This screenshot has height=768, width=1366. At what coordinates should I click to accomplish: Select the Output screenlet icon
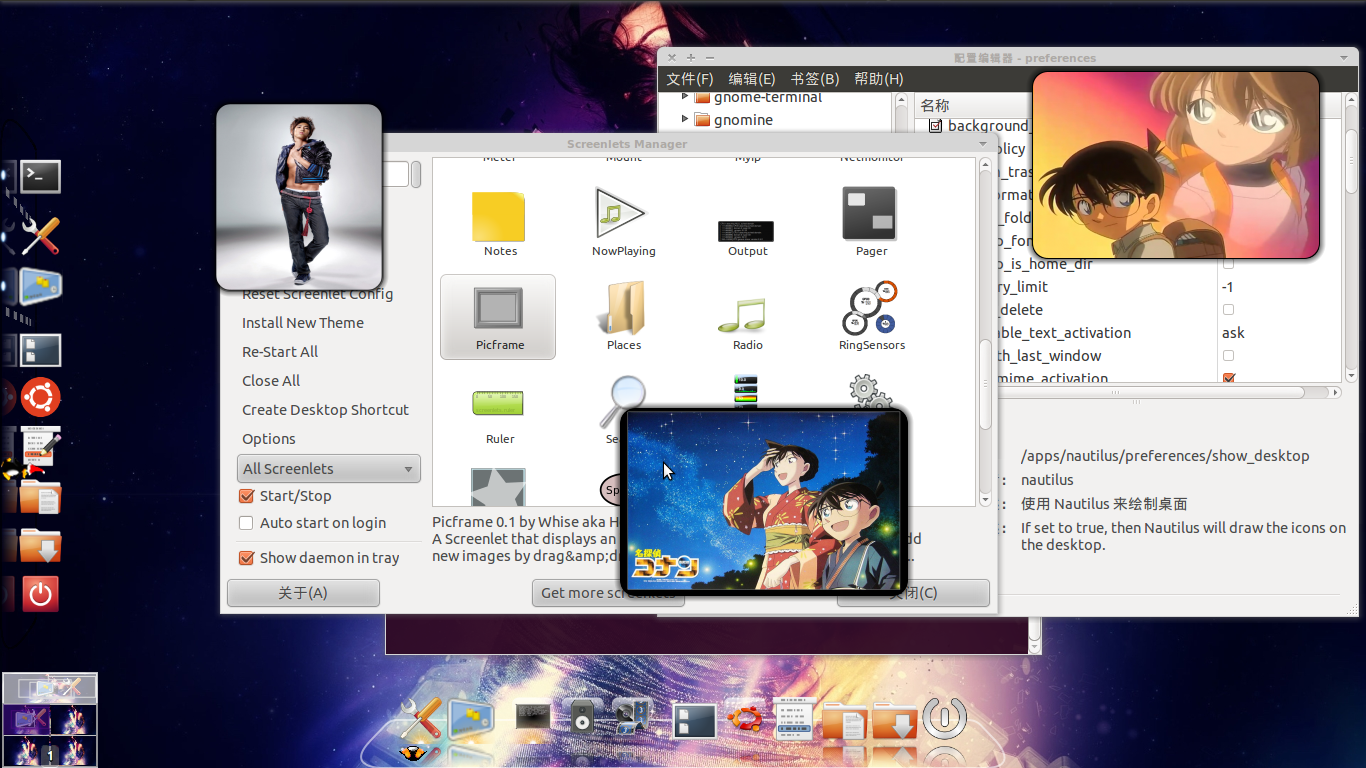[746, 231]
